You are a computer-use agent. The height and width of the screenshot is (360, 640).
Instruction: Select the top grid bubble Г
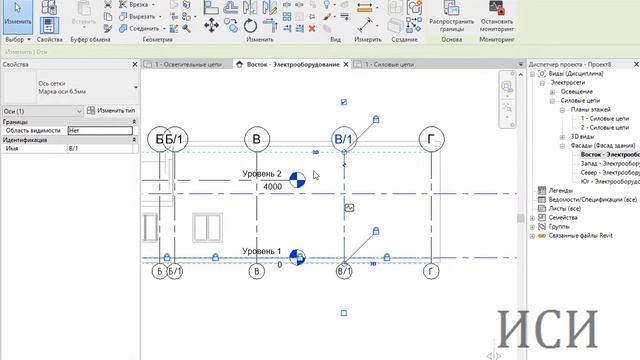[x=431, y=139]
